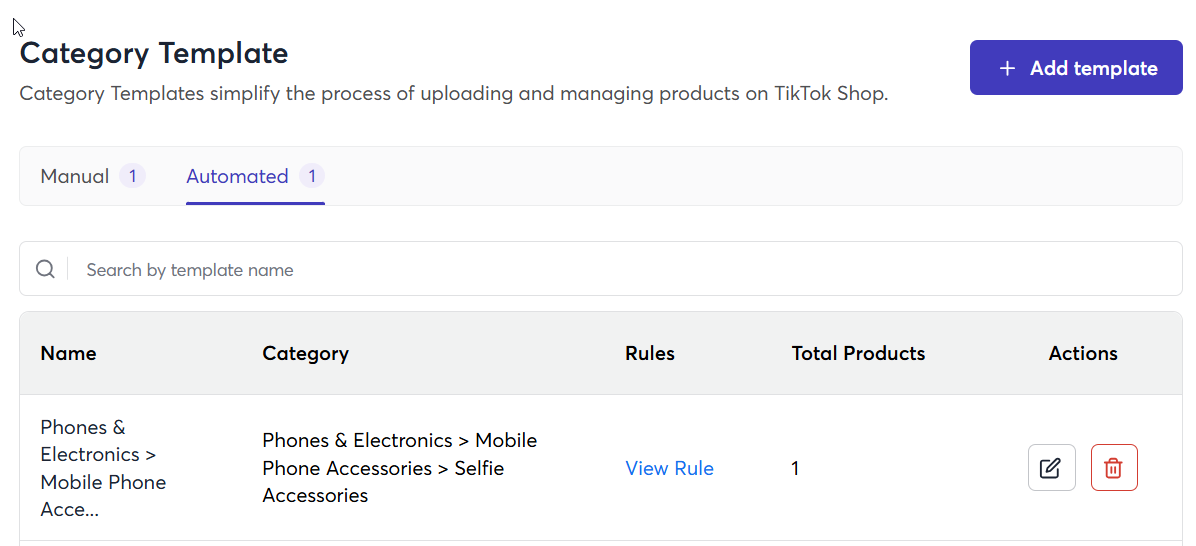Select the Automated tab
This screenshot has height=546, width=1196.
pos(237,176)
